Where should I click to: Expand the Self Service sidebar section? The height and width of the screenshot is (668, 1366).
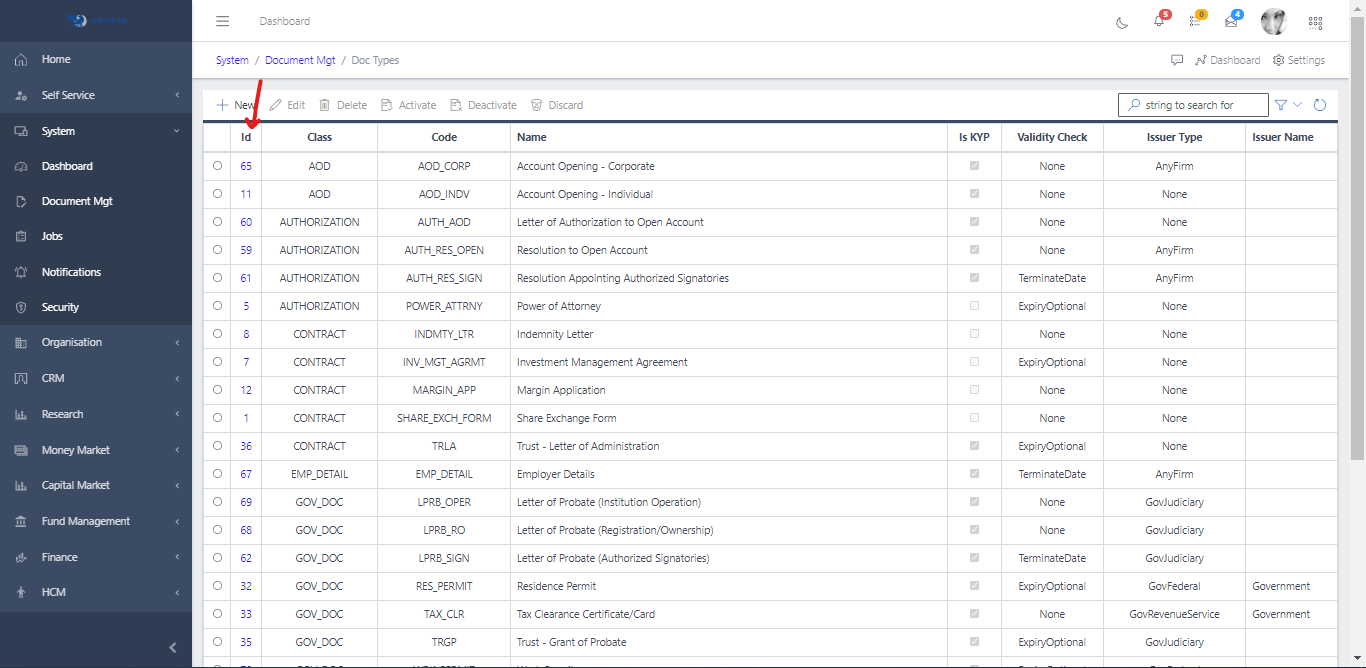tap(96, 95)
